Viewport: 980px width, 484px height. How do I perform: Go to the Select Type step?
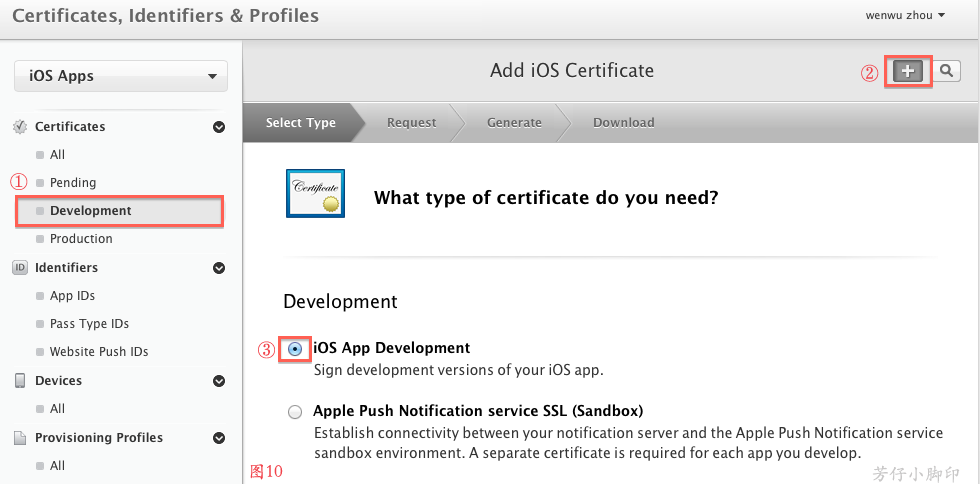coord(301,123)
